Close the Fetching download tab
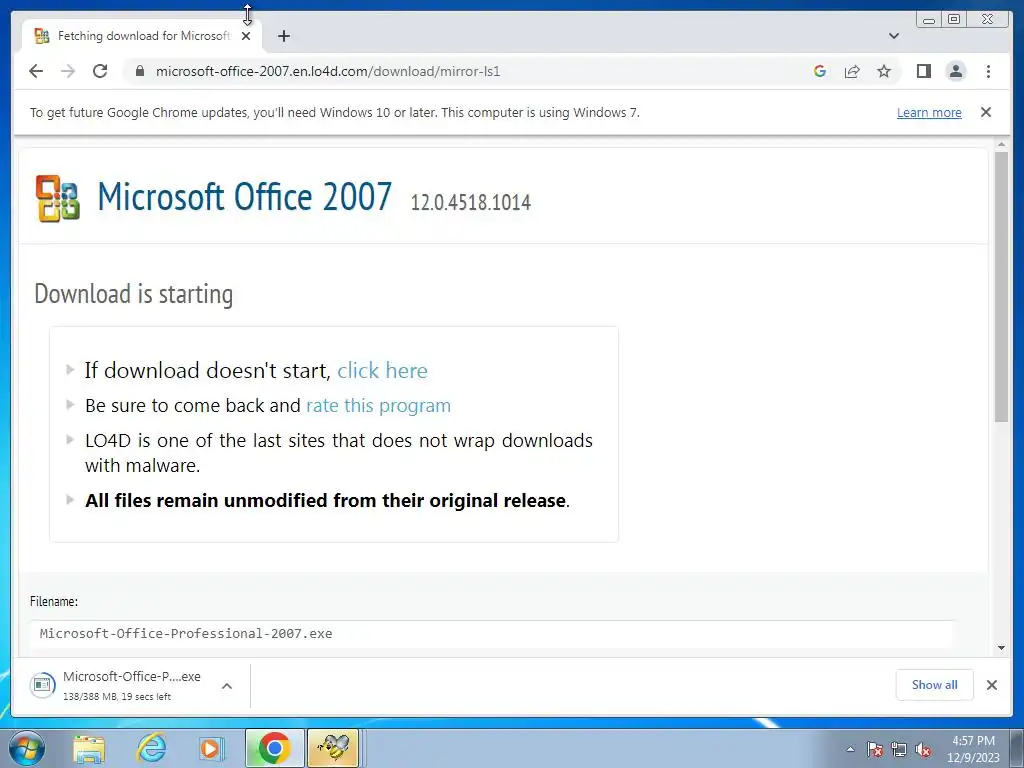Screen dimensions: 1024x768 pos(246,36)
